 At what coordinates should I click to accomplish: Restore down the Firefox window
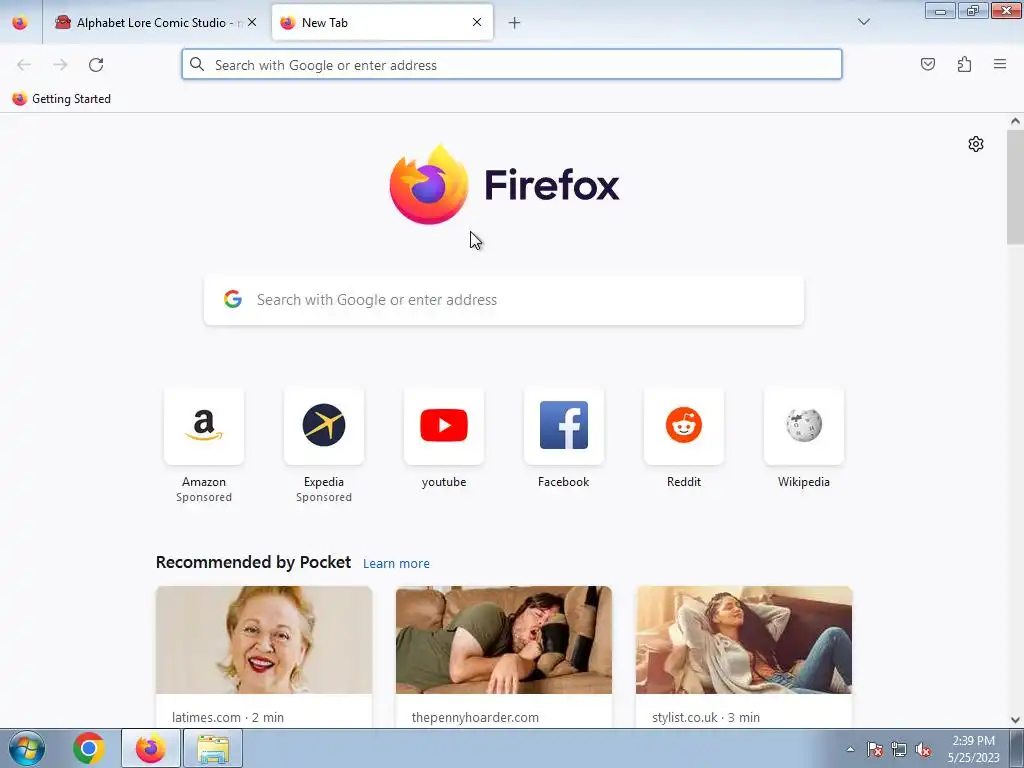(x=973, y=10)
